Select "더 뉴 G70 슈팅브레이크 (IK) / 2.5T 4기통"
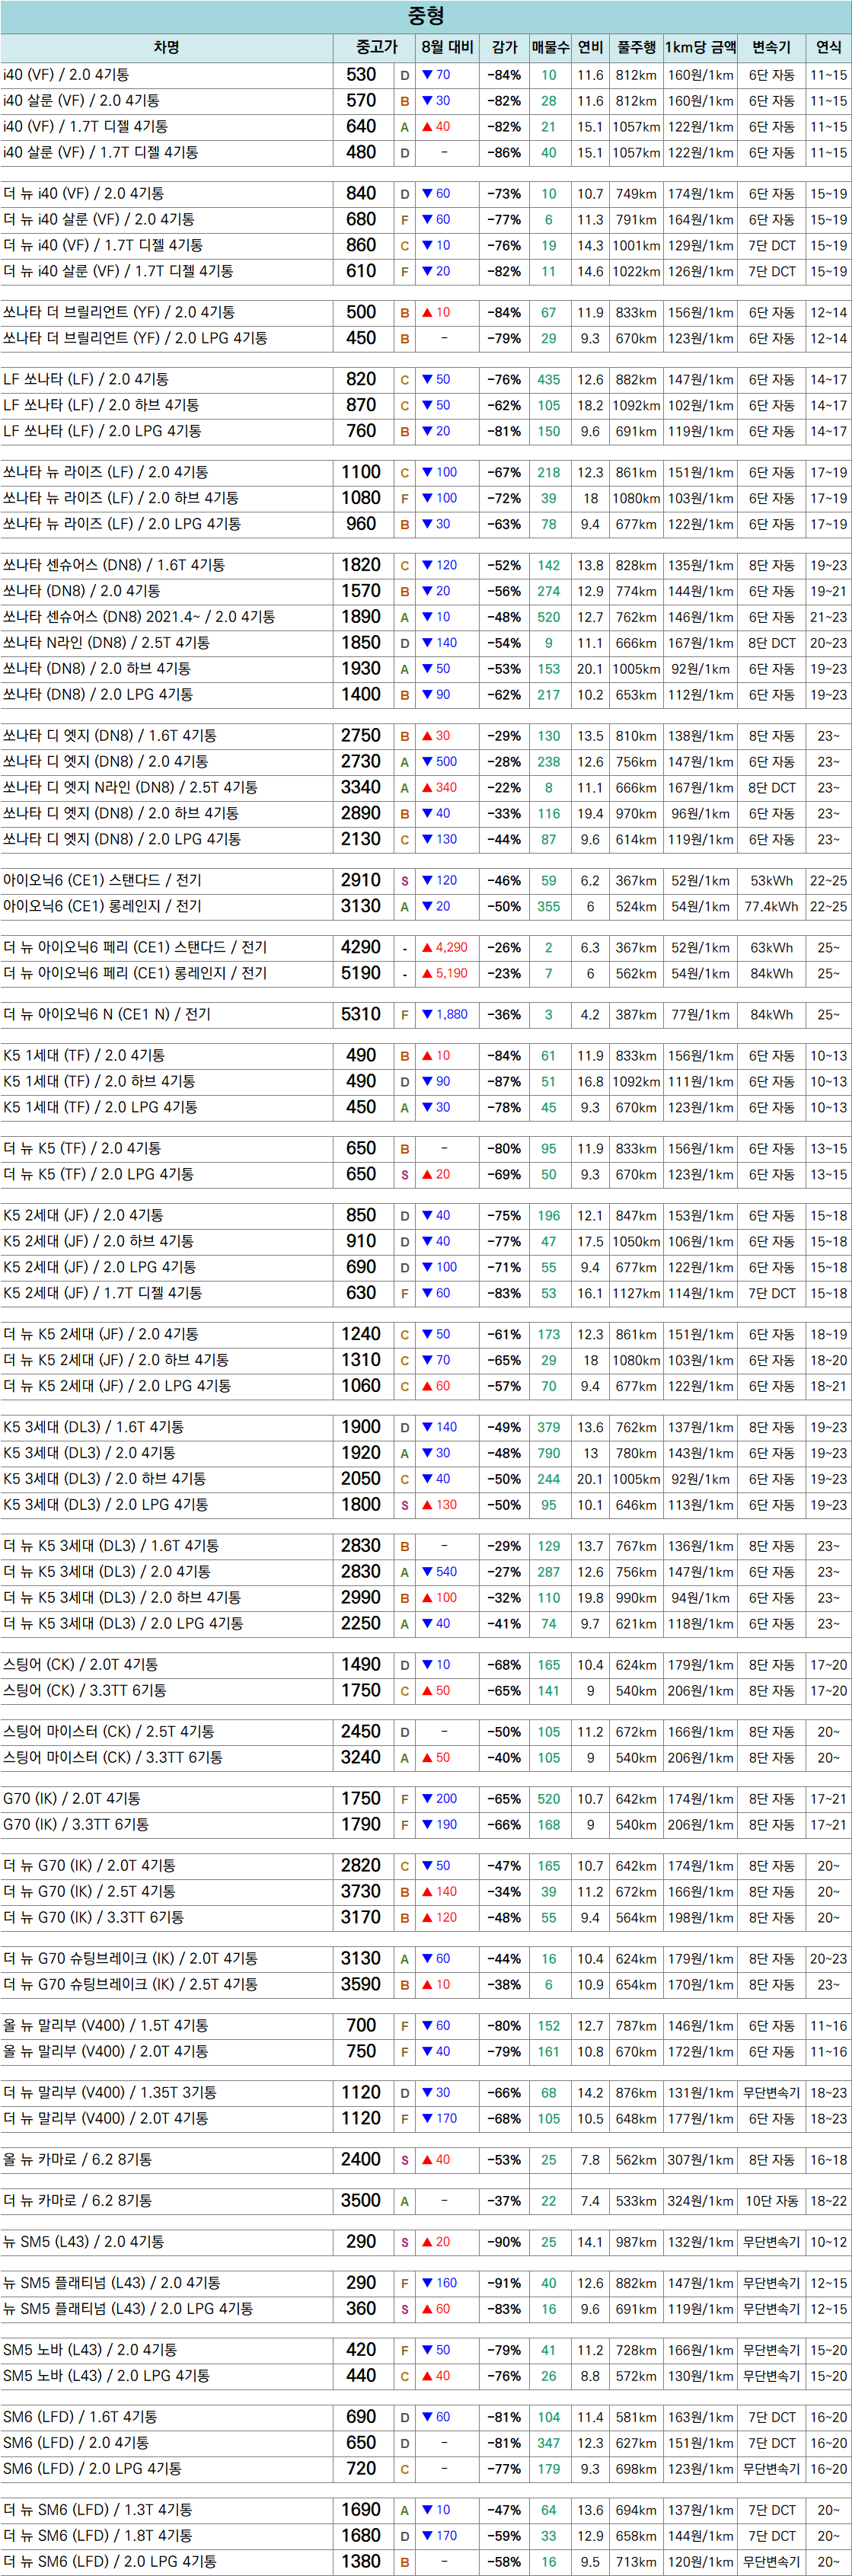The image size is (852, 2576). click(x=130, y=1984)
